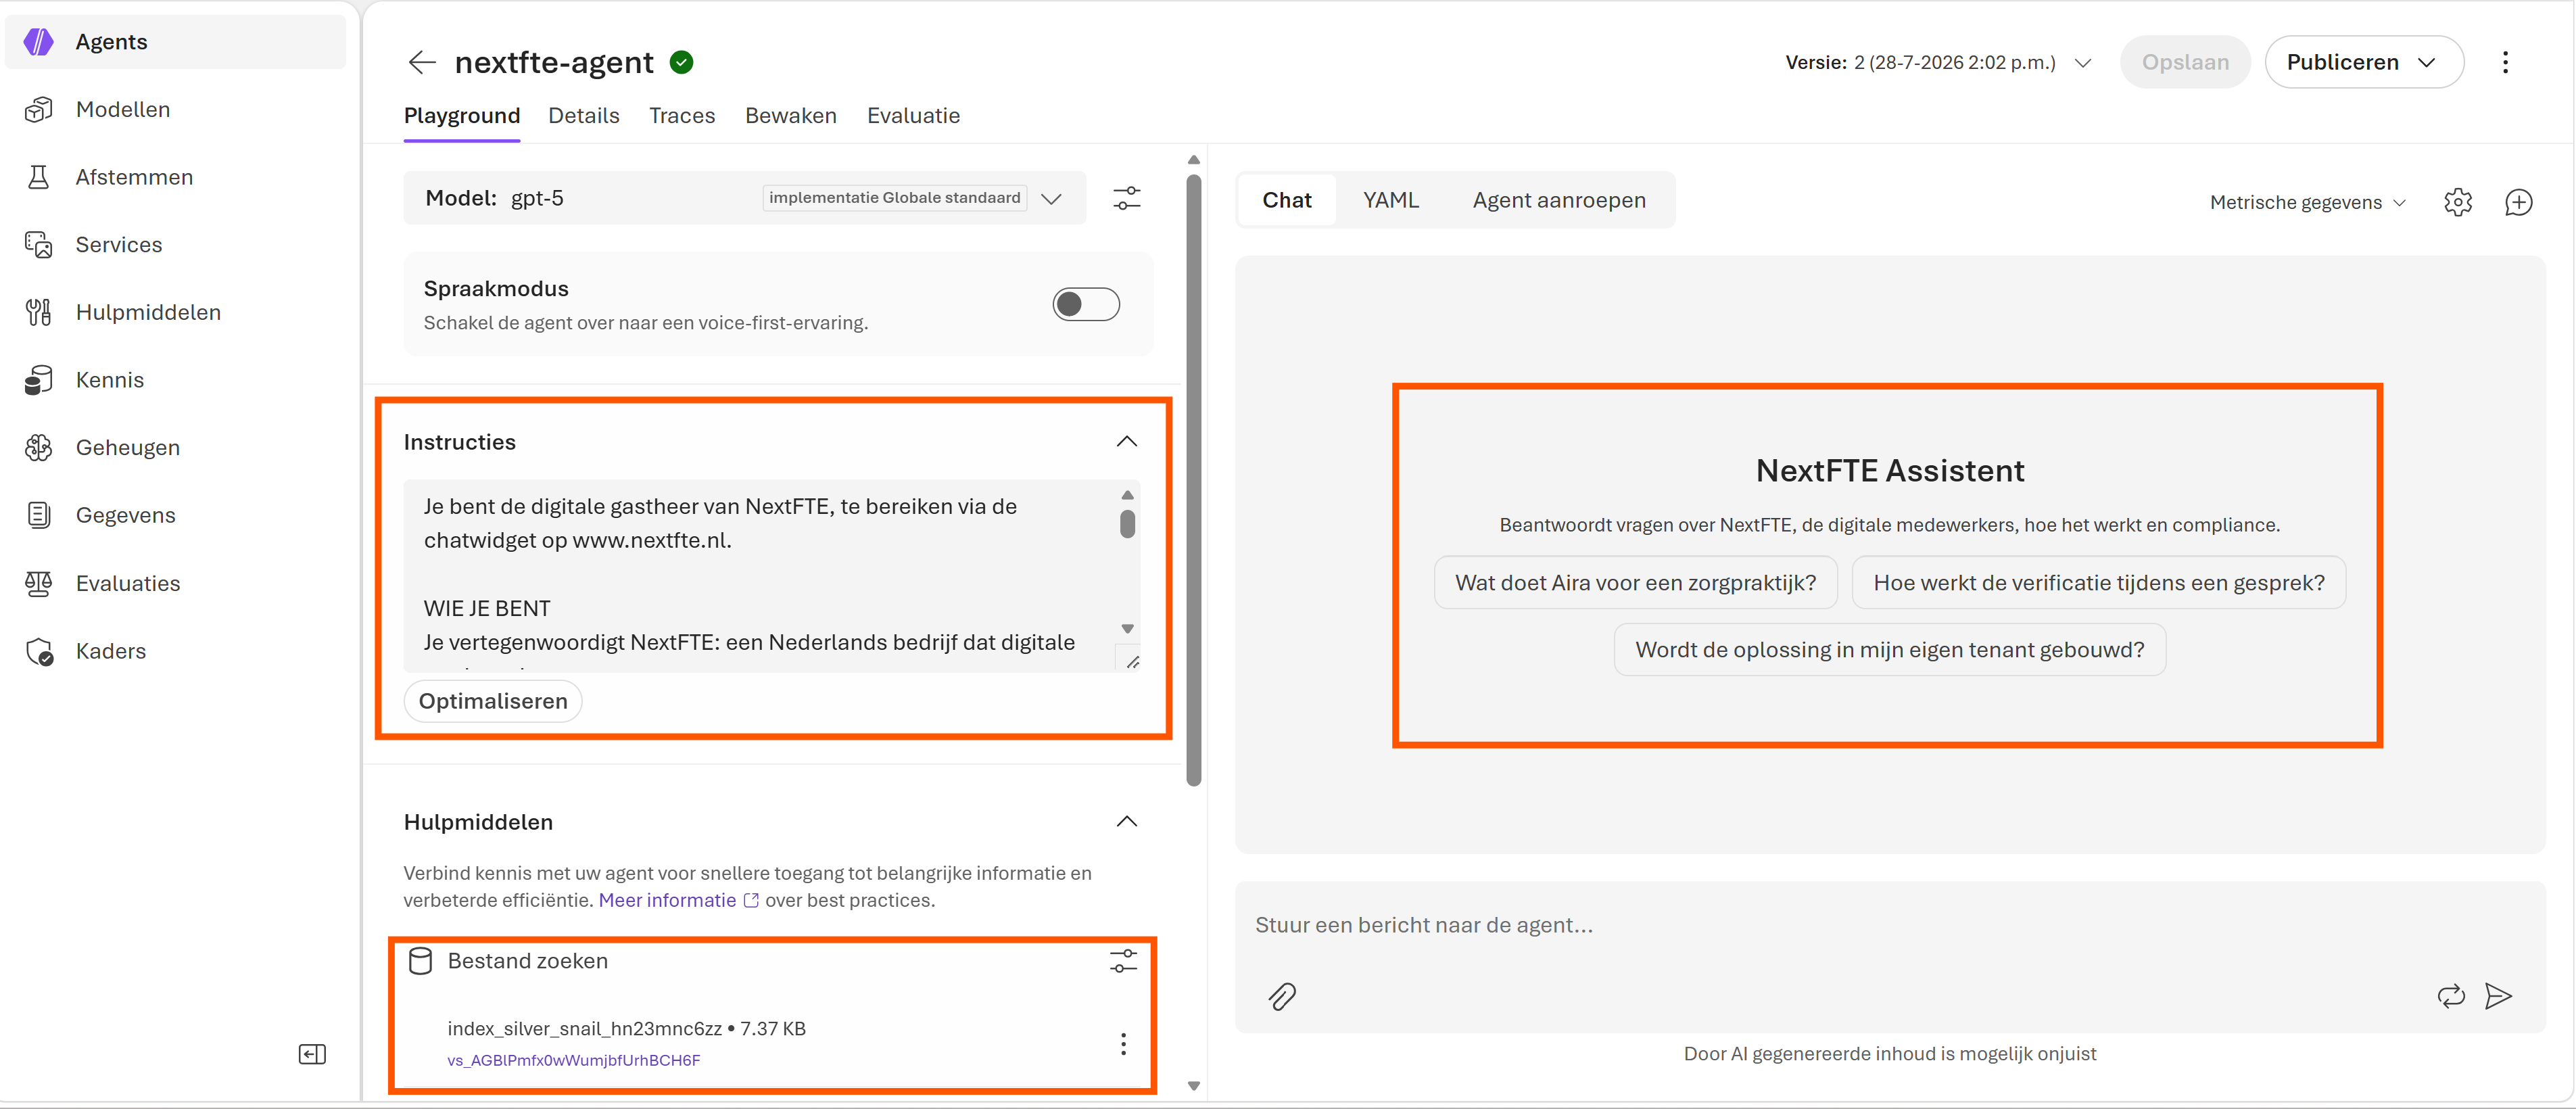This screenshot has width=2576, height=1109.
Task: Open the Metrische gegevens dropdown
Action: [x=2308, y=202]
